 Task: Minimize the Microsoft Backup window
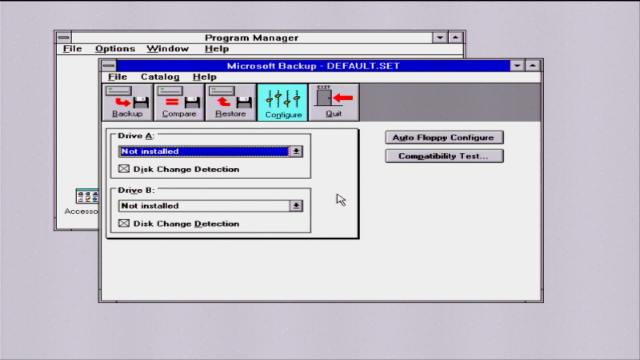pos(517,66)
